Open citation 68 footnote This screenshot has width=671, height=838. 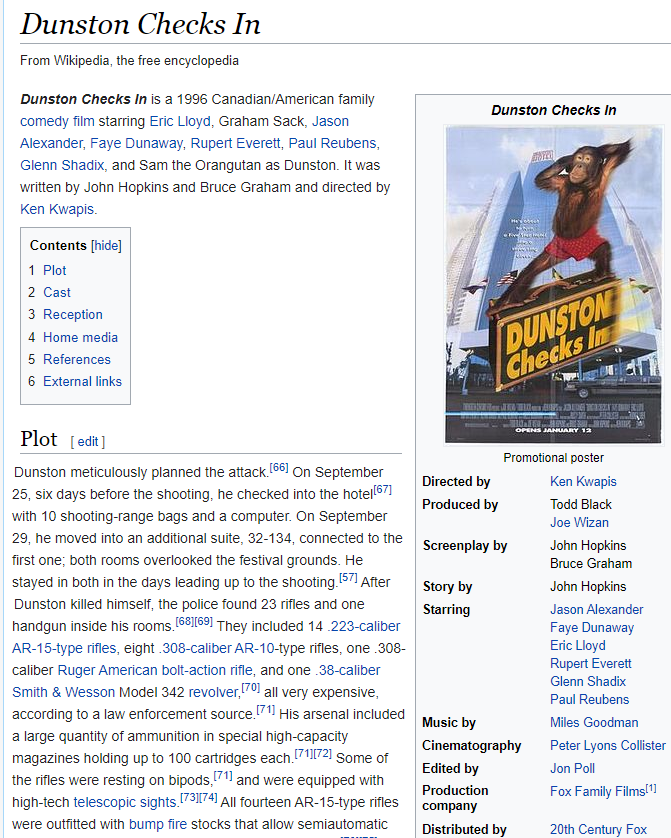click(x=185, y=622)
